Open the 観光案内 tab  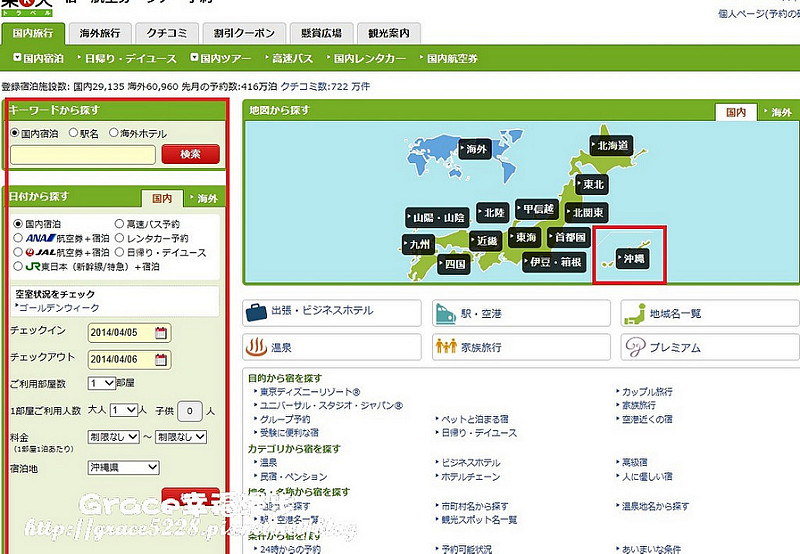(389, 34)
